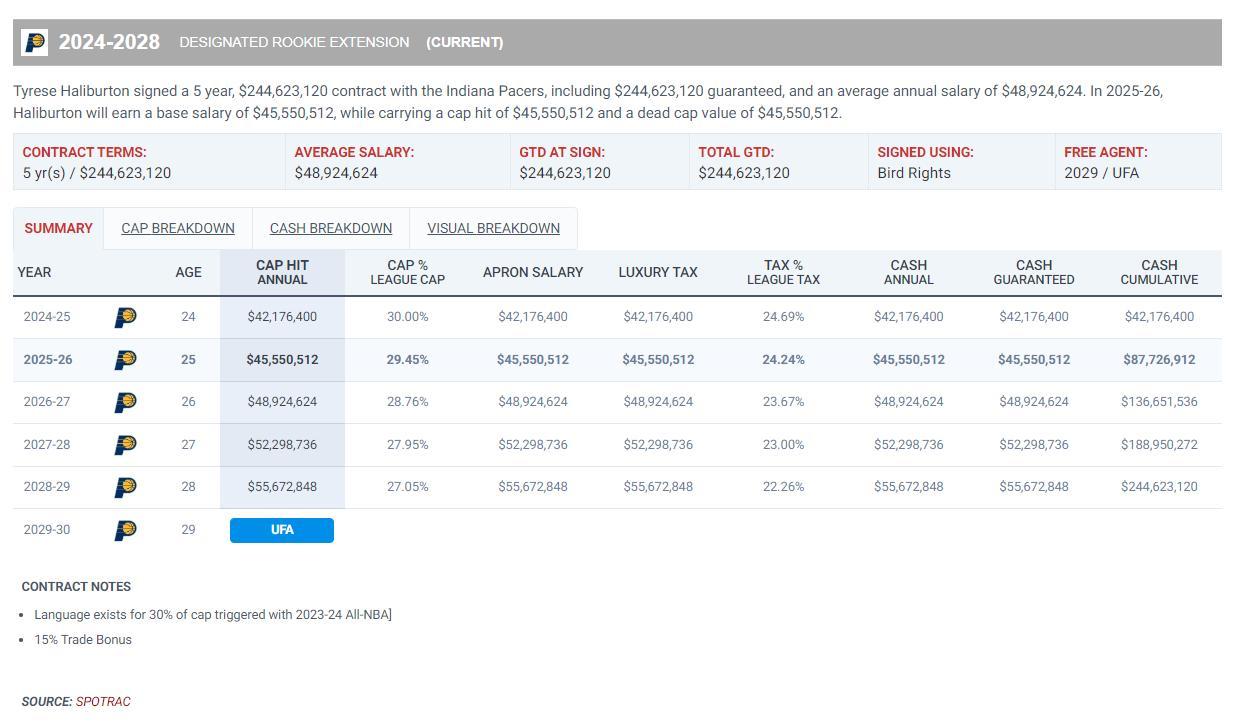Click the Pacers logo in the contract header
Screen dimensions: 1237x727
click(34, 42)
